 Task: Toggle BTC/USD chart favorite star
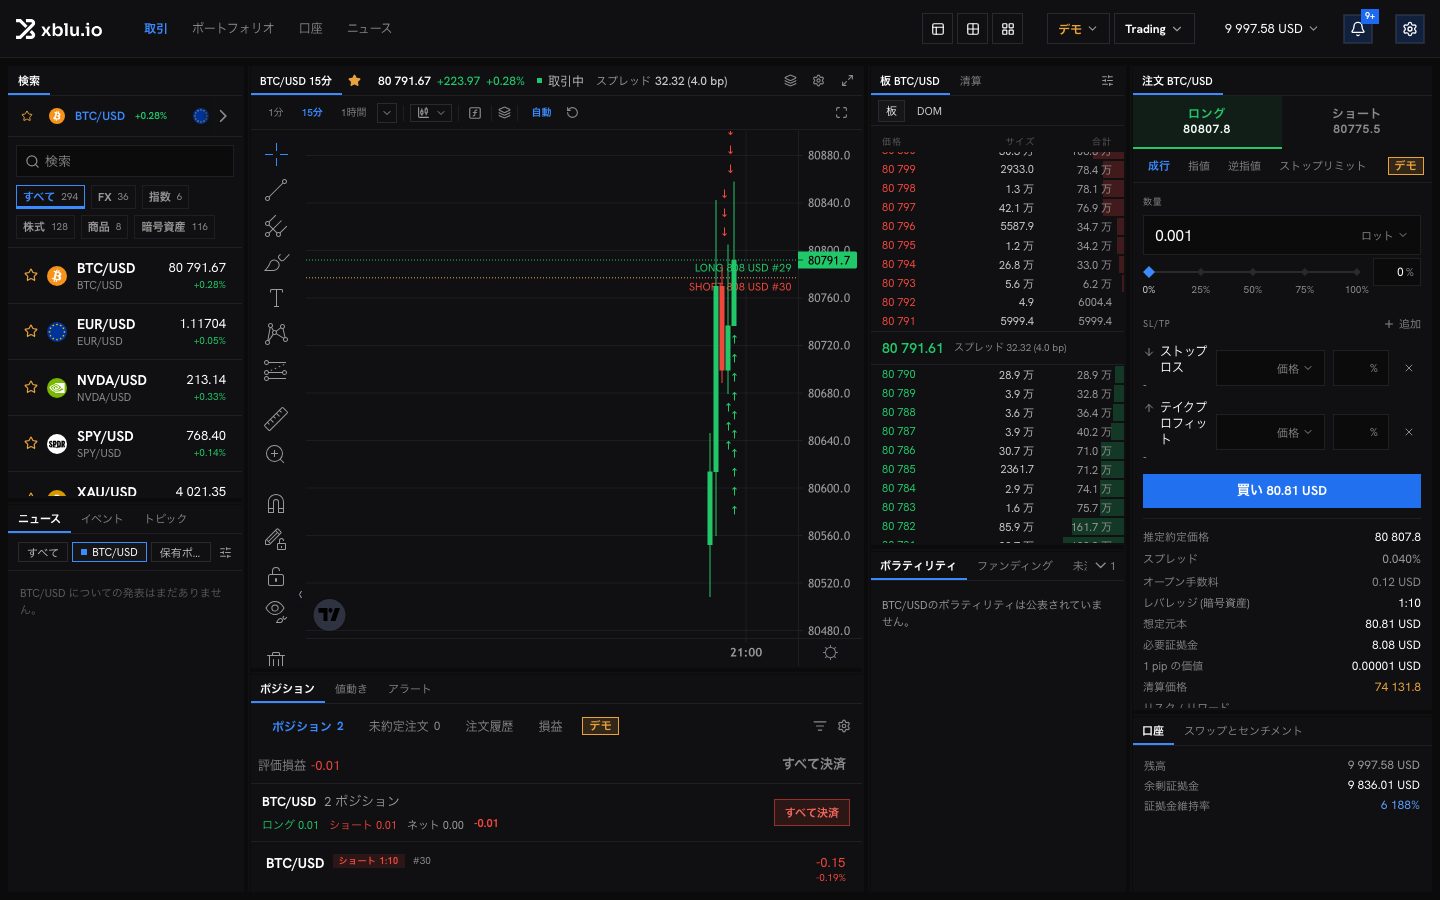tap(354, 81)
